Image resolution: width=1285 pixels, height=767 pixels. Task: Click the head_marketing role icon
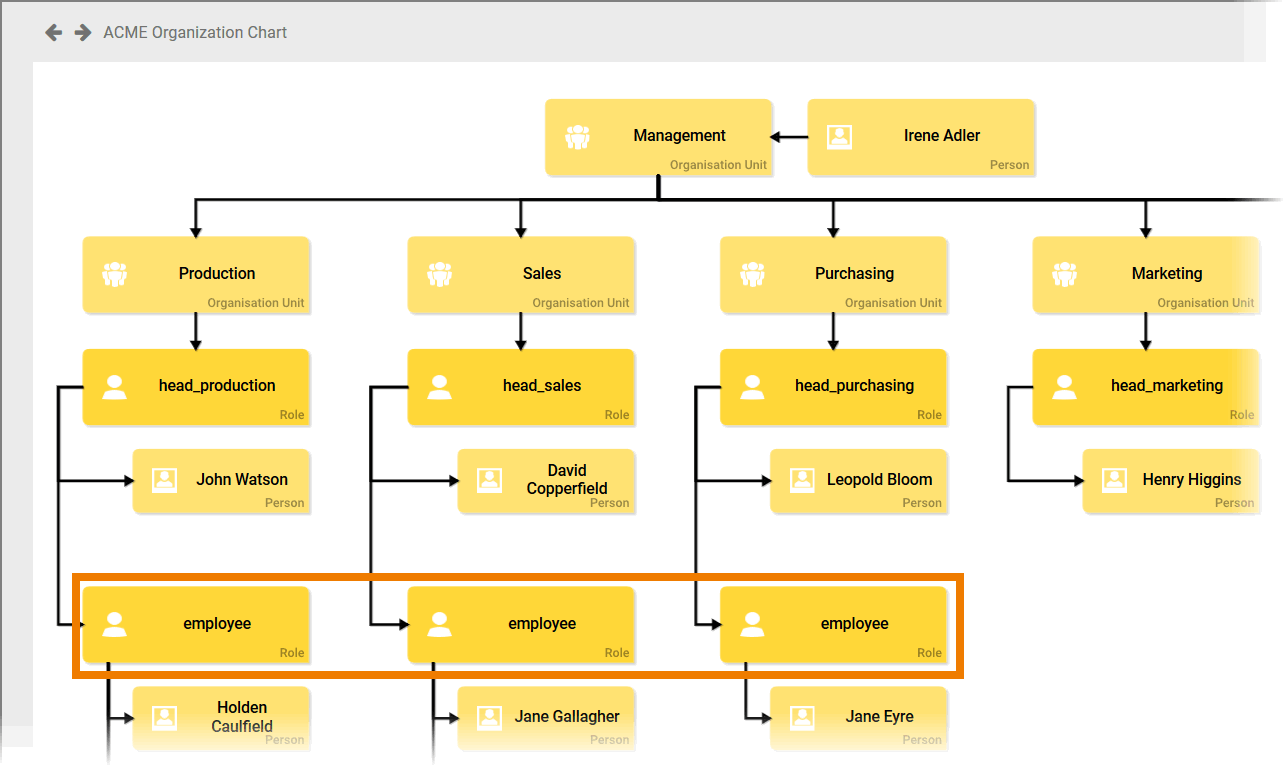[1065, 386]
